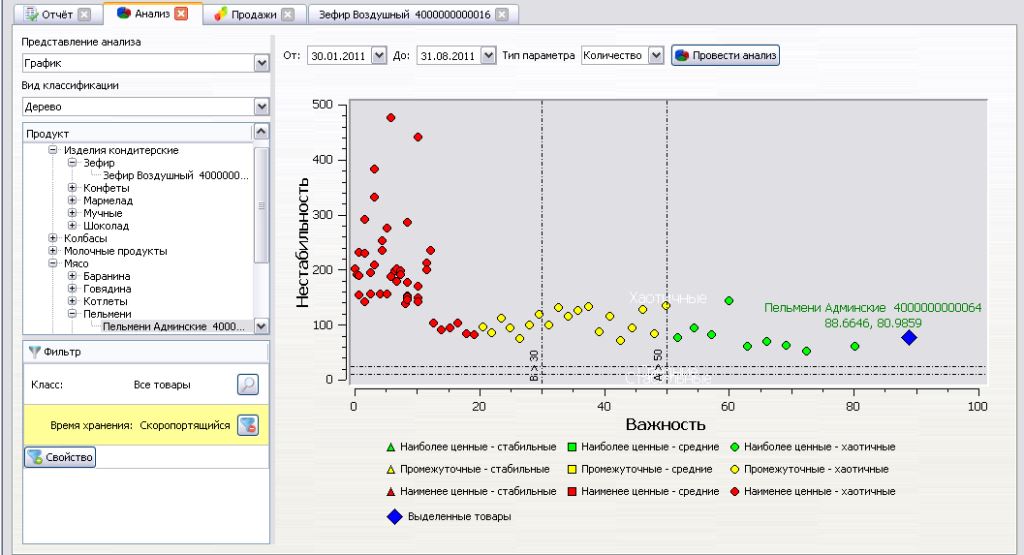This screenshot has height=555, width=1024.
Task: Click the tree scrollbar down arrow
Action: click(261, 326)
